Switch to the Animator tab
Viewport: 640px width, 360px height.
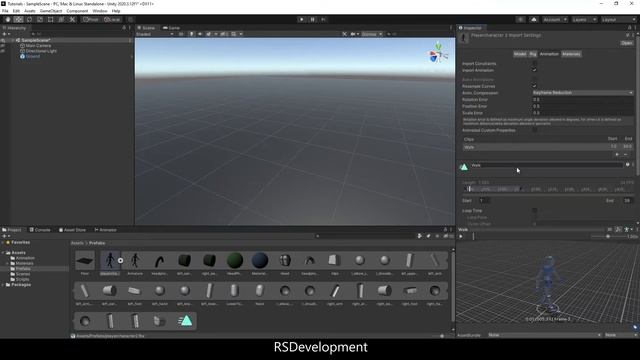pyautogui.click(x=105, y=230)
